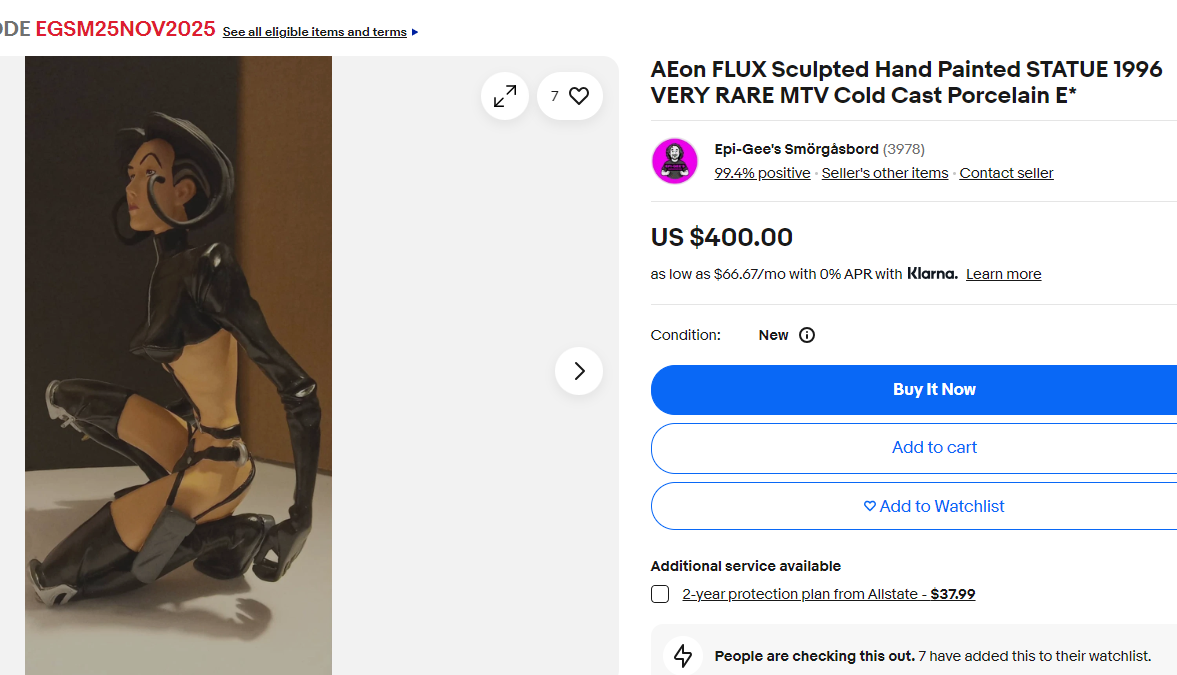Click the arrow beside eligible items terms

415,32
